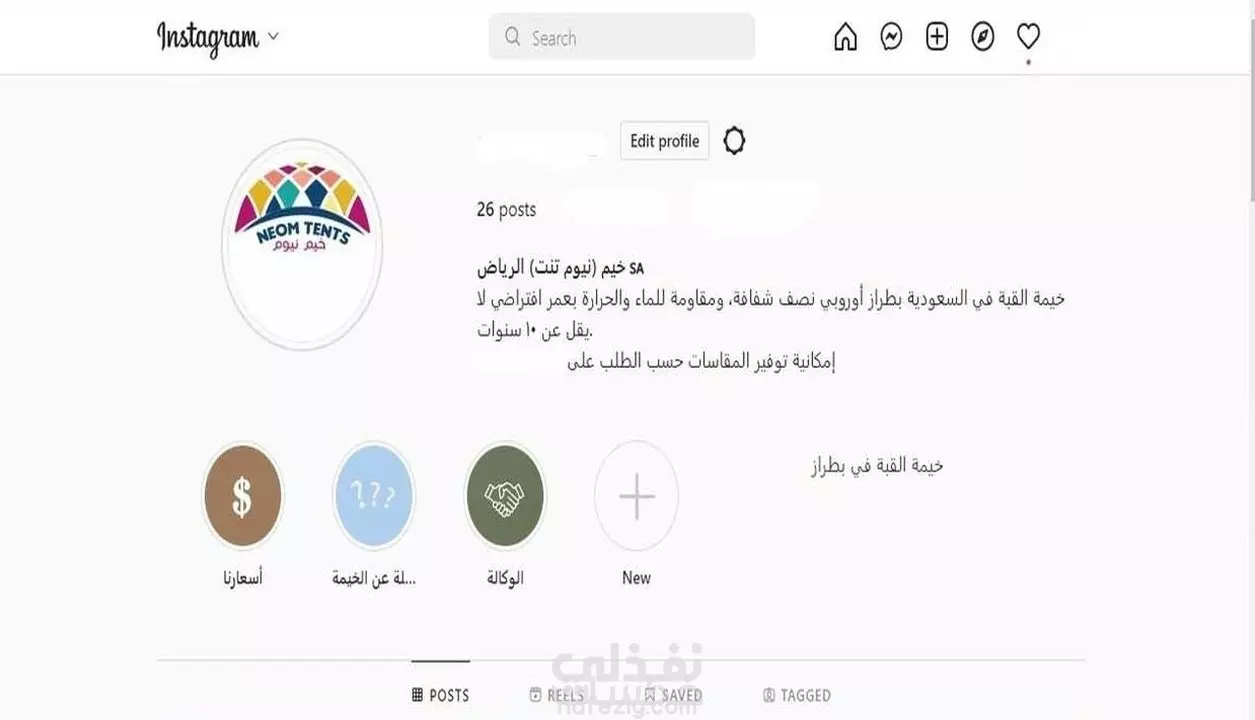Viewport: 1255px width, 720px height.
Task: Open the Explore compass icon
Action: click(983, 37)
